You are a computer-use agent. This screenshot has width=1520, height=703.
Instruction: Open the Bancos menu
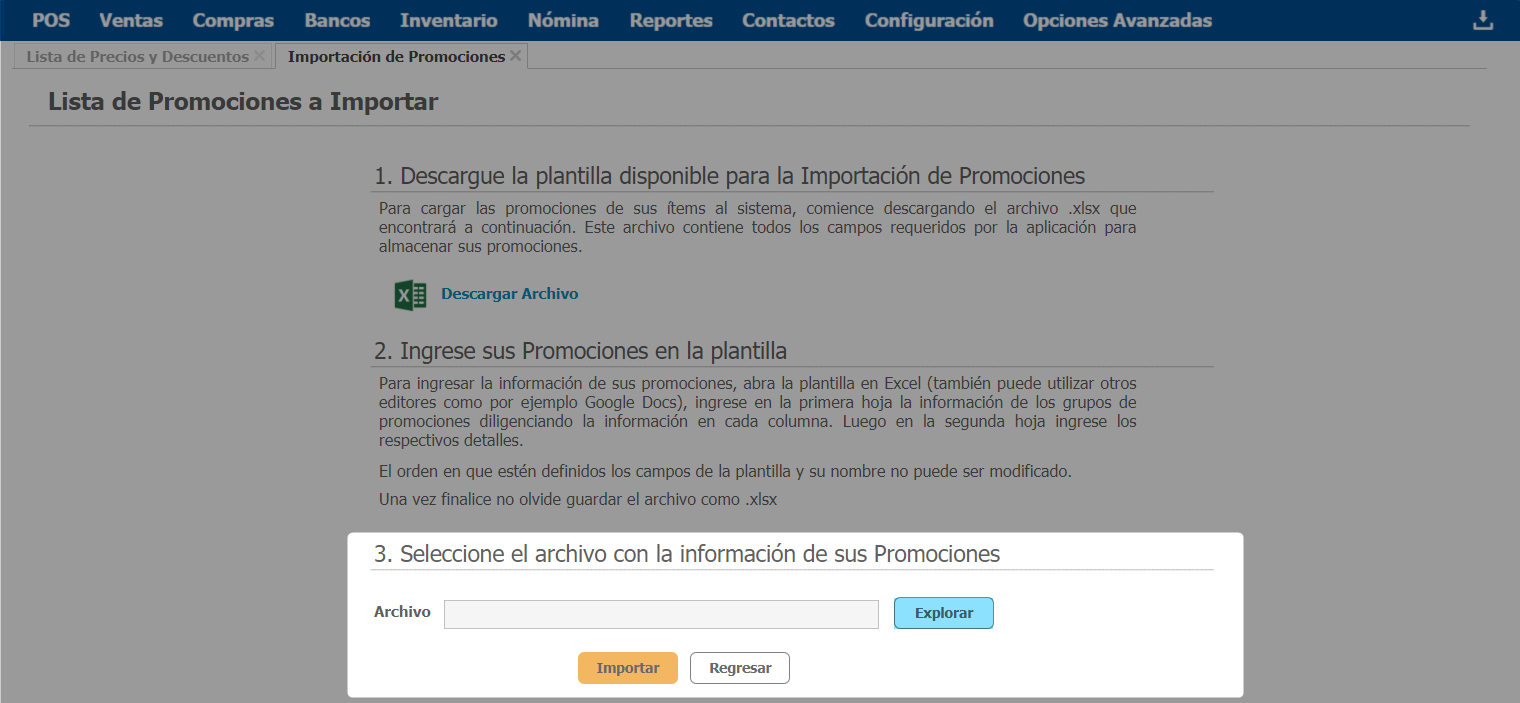point(337,21)
